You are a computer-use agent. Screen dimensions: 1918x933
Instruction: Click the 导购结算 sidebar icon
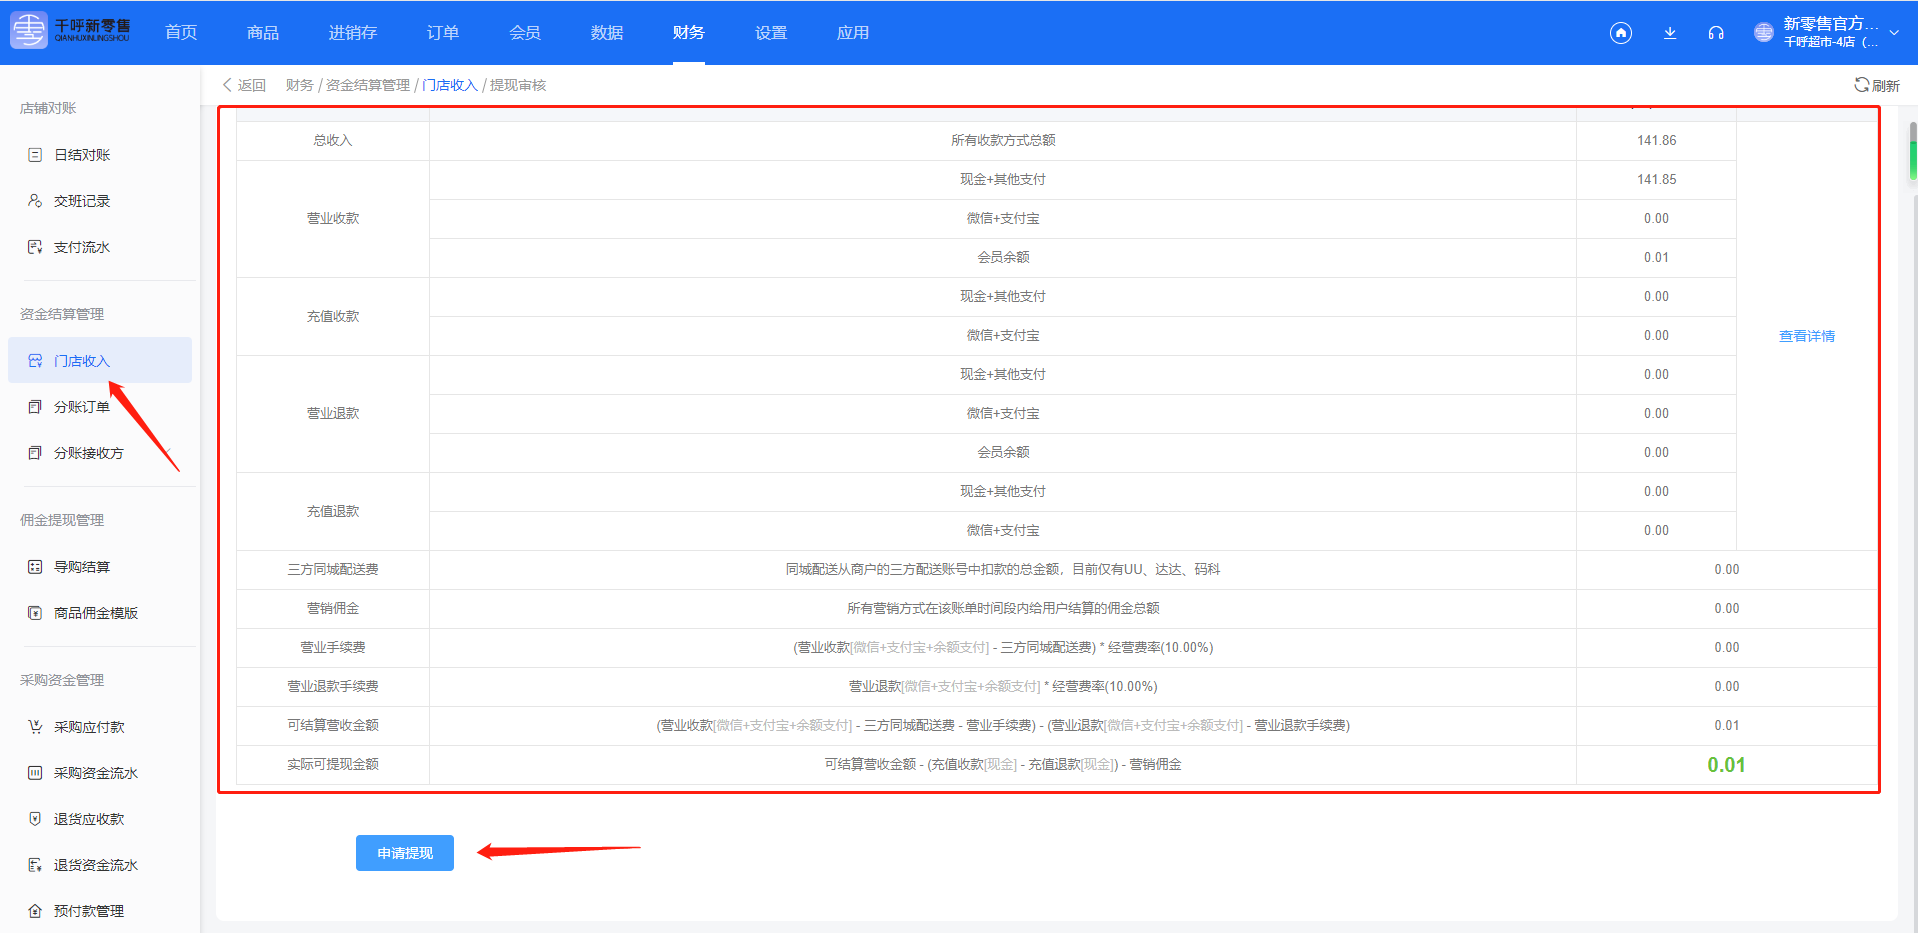coord(35,567)
